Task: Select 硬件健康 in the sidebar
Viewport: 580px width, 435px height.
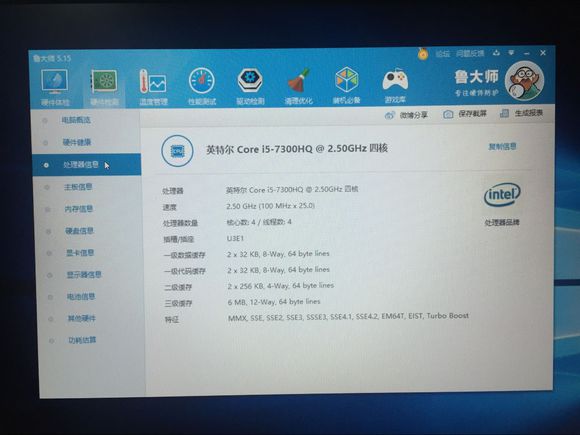Action: point(77,142)
